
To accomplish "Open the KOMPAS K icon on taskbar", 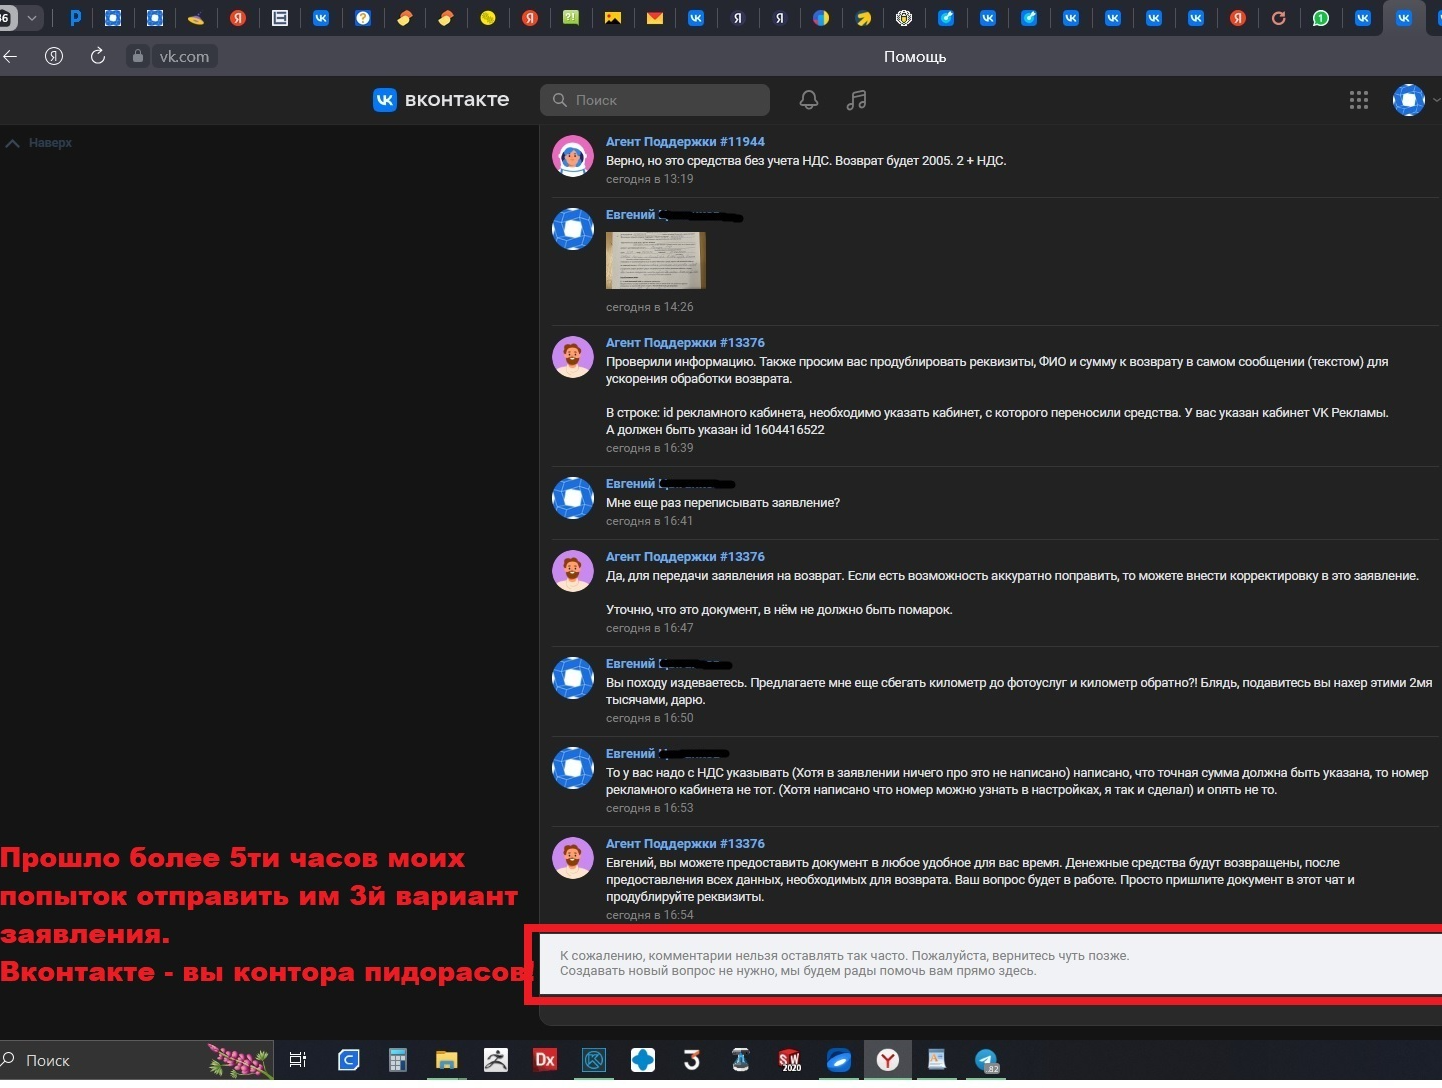I will point(594,1060).
